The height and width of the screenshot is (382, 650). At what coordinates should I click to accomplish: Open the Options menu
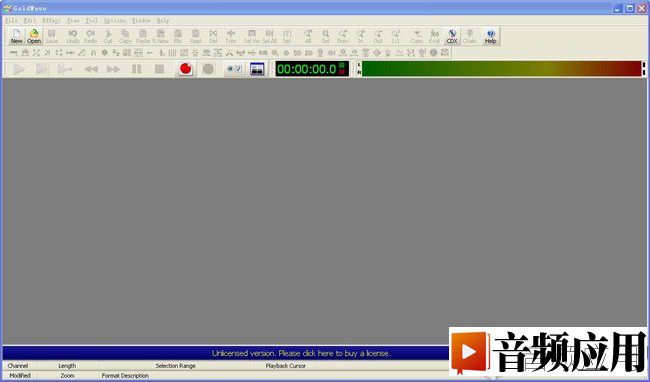[x=114, y=20]
